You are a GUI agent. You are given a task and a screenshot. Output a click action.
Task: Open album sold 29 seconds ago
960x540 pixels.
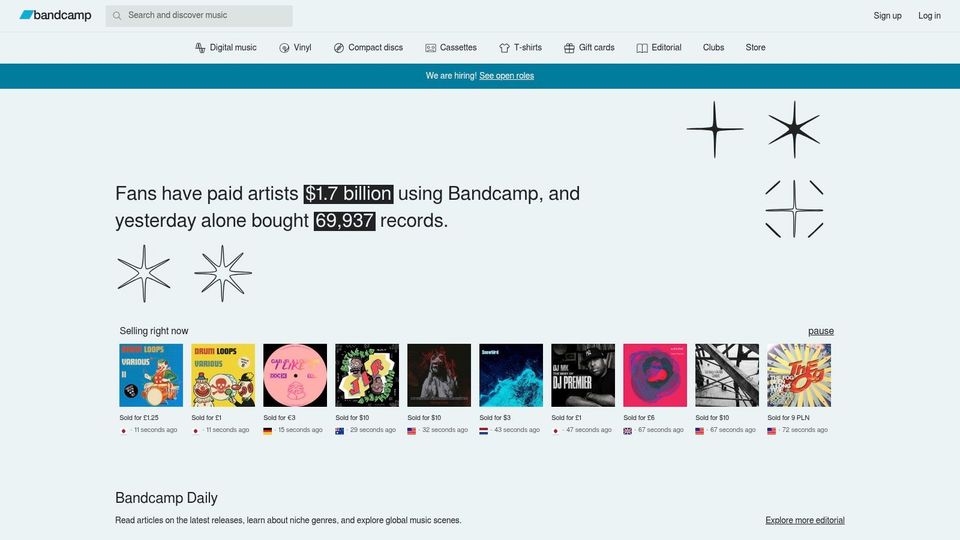367,375
